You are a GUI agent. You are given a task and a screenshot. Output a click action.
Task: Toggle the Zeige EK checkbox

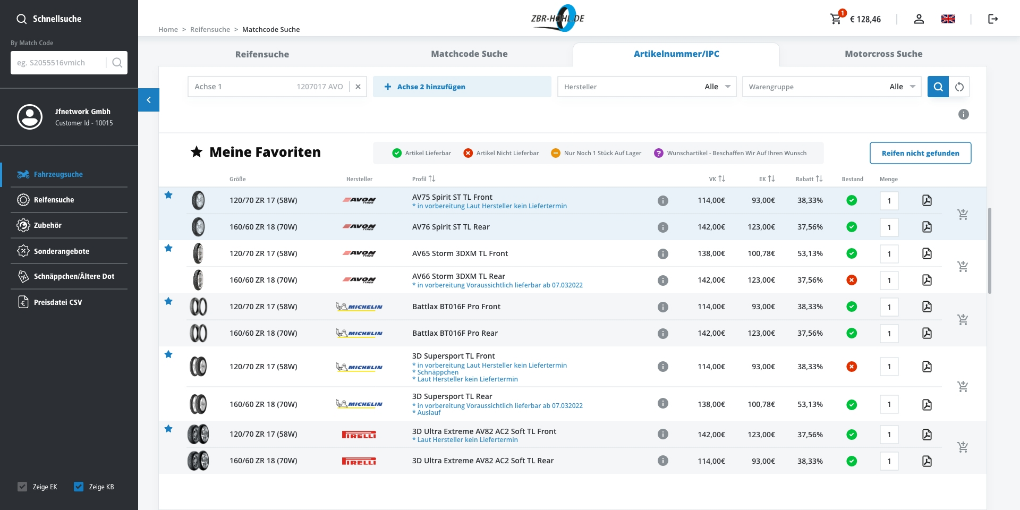[x=22, y=487]
